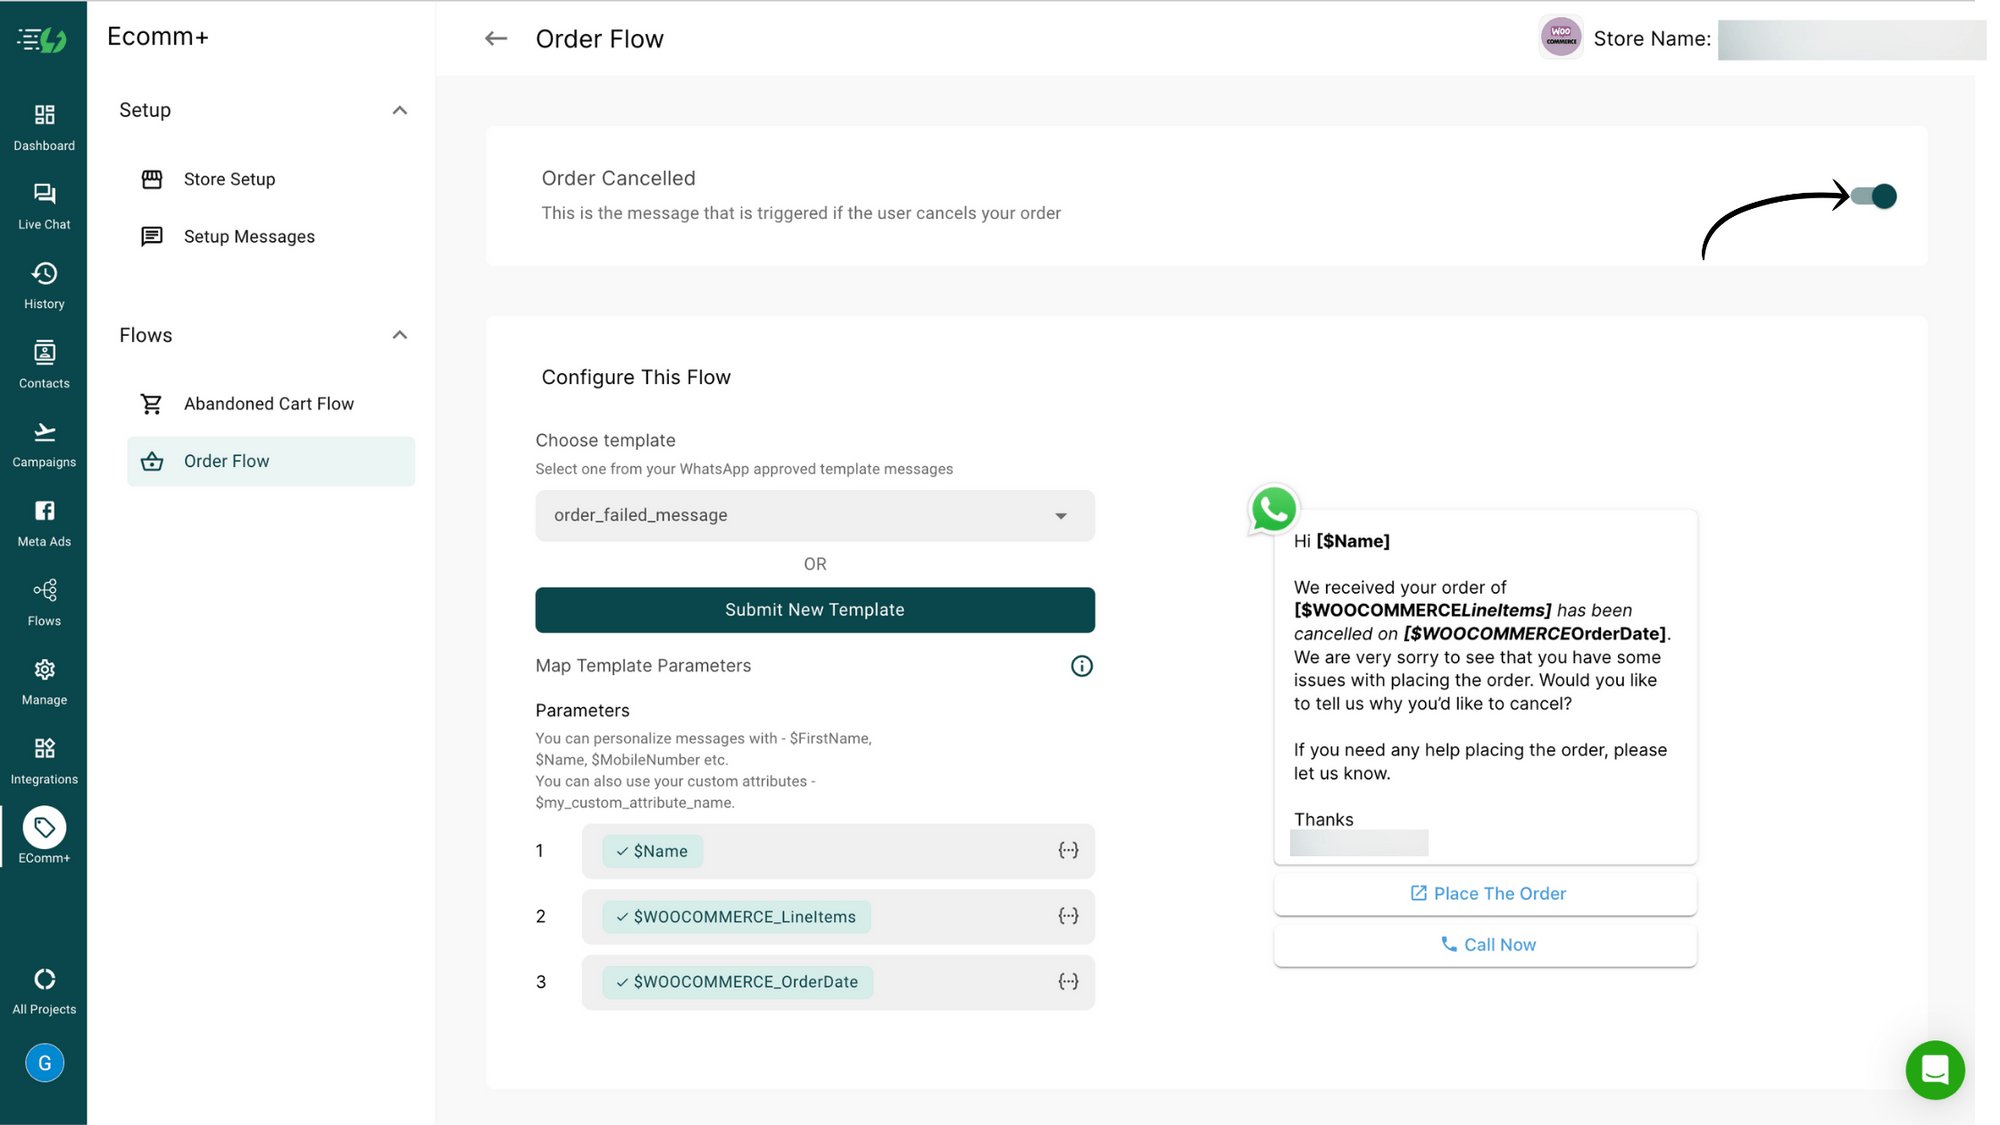Open the Map Template Parameters info tooltip
Image resolution: width=2000 pixels, height=1125 pixels.
pyautogui.click(x=1081, y=666)
